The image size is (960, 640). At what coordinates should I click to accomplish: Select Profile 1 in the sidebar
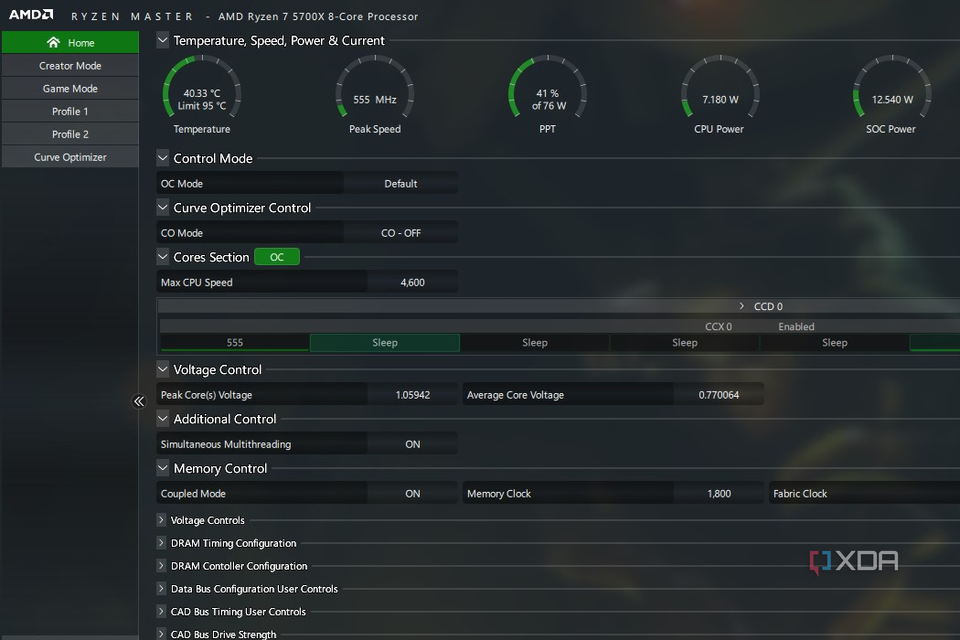coord(70,111)
